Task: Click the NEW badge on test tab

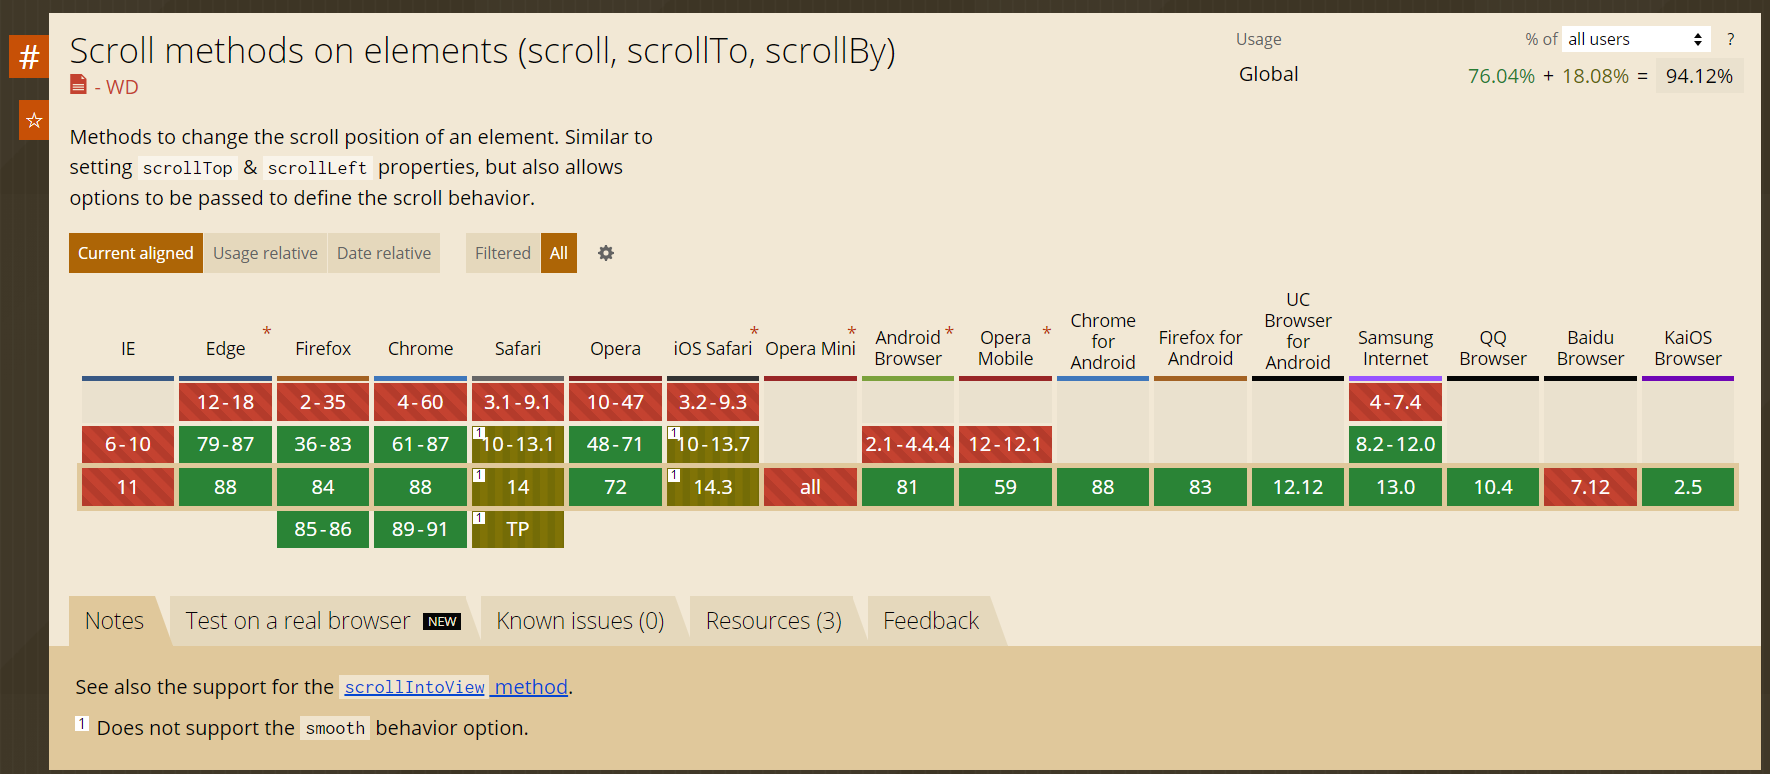Action: pyautogui.click(x=442, y=621)
